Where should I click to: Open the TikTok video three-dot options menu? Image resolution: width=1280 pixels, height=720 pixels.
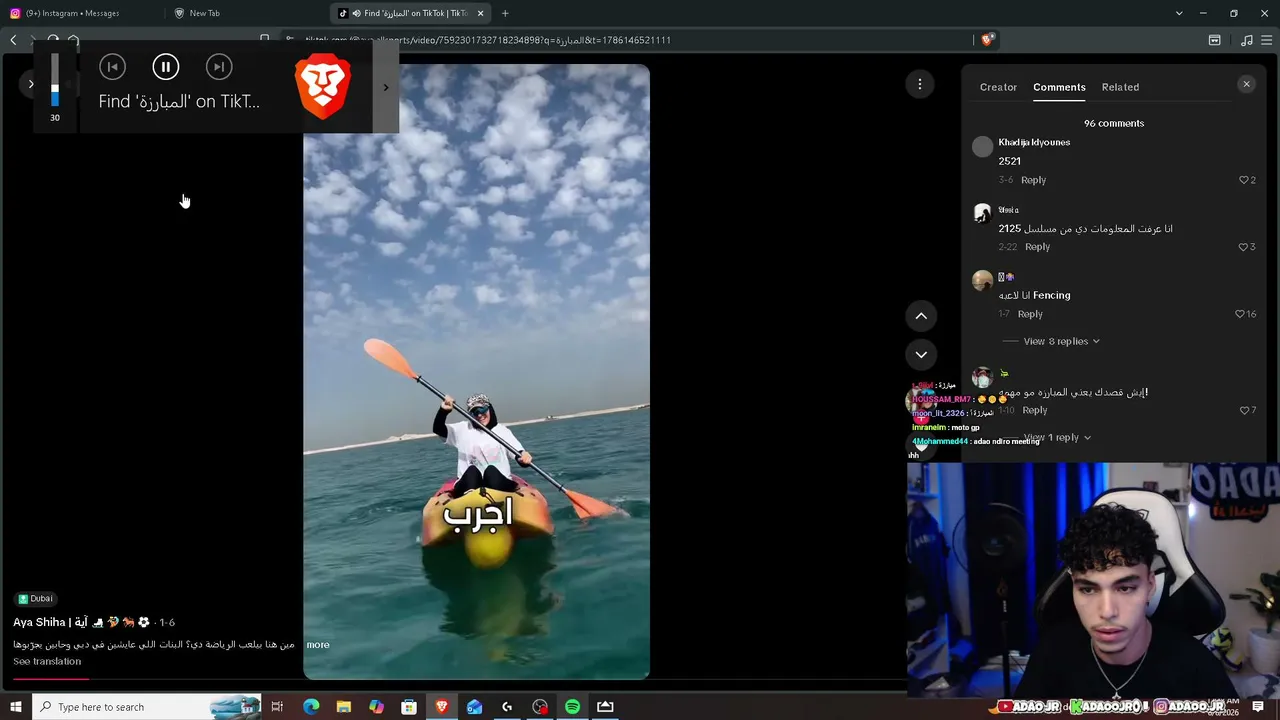pos(920,84)
